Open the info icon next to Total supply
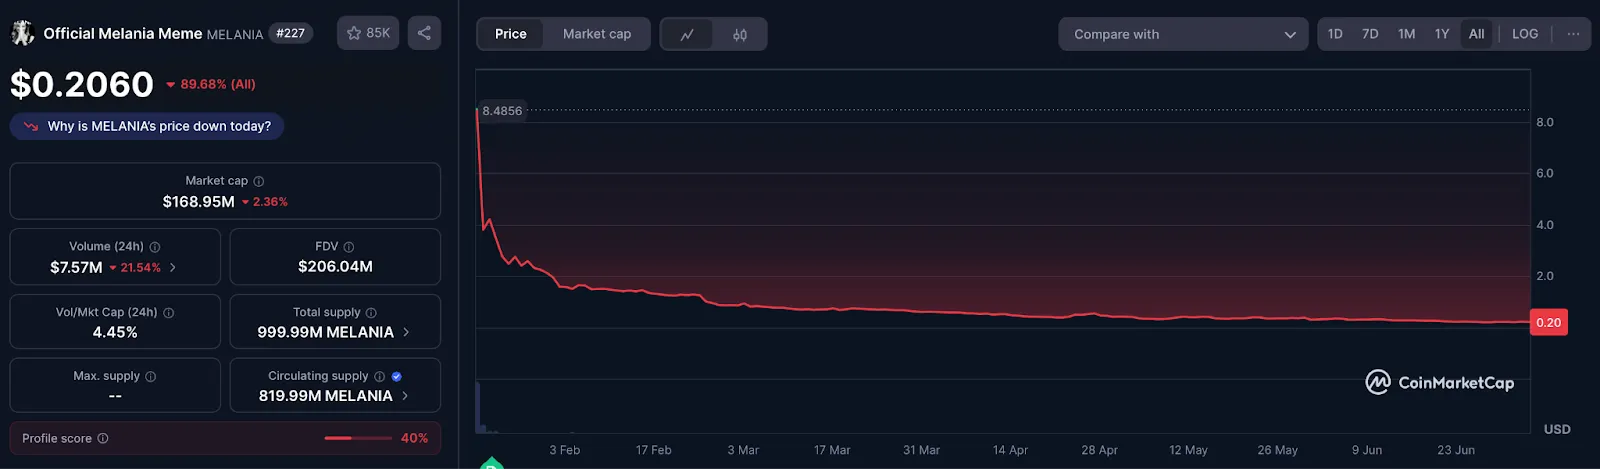 click(371, 313)
